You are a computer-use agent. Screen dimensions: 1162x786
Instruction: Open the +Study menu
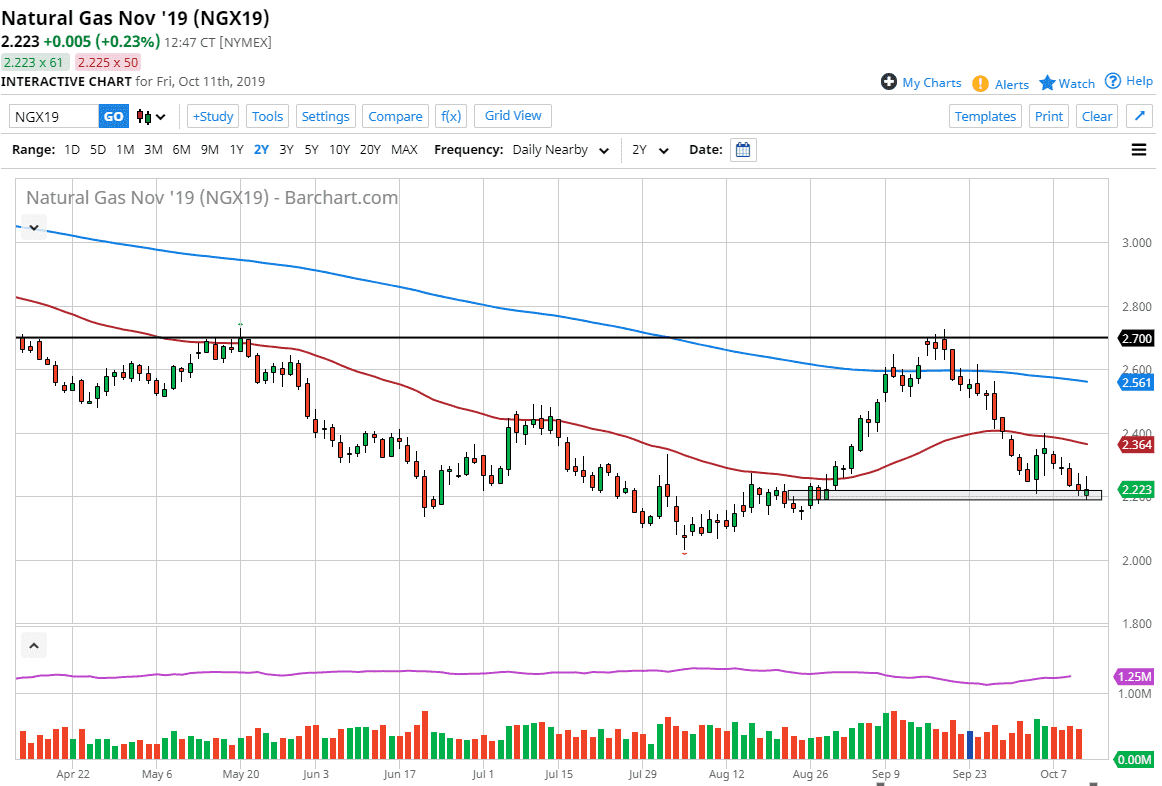[x=213, y=116]
